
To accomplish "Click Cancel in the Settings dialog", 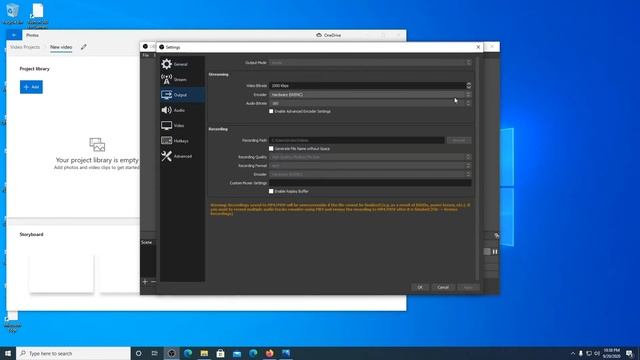I will [443, 287].
